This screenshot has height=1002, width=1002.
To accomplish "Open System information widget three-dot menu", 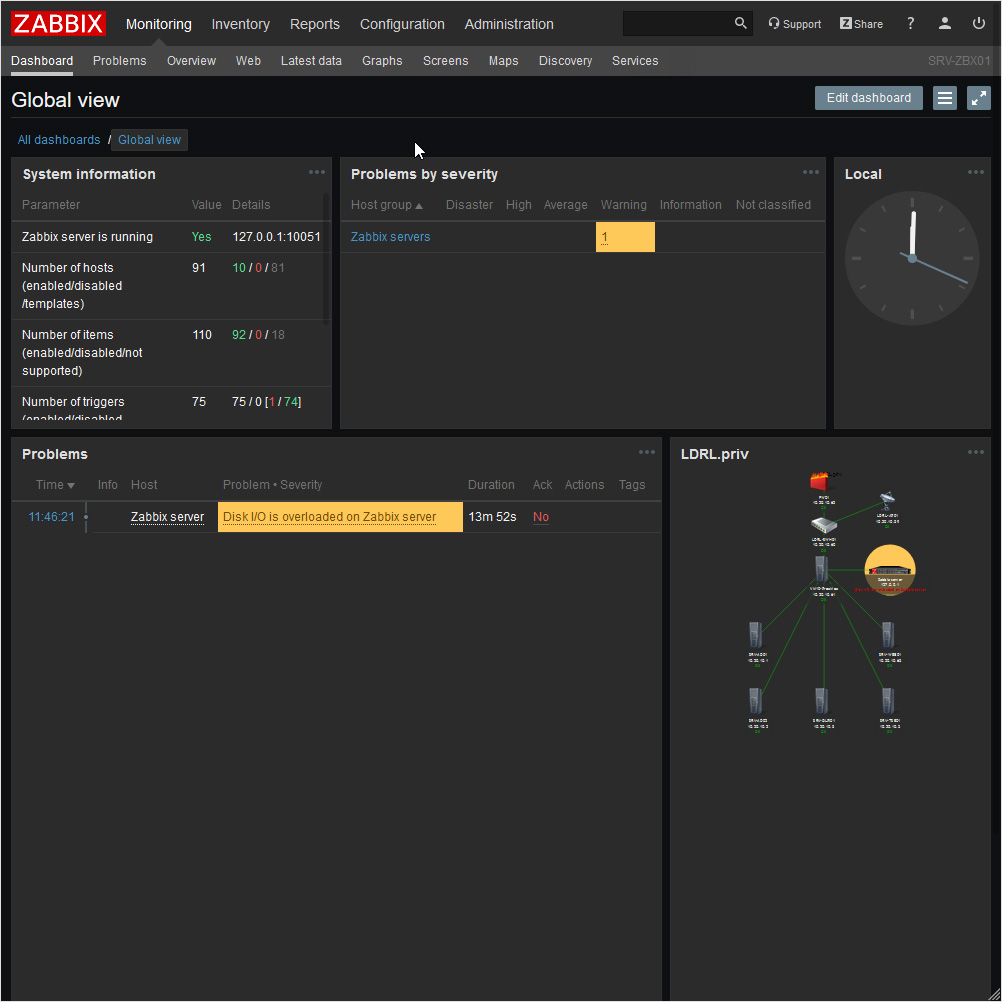I will point(317,172).
